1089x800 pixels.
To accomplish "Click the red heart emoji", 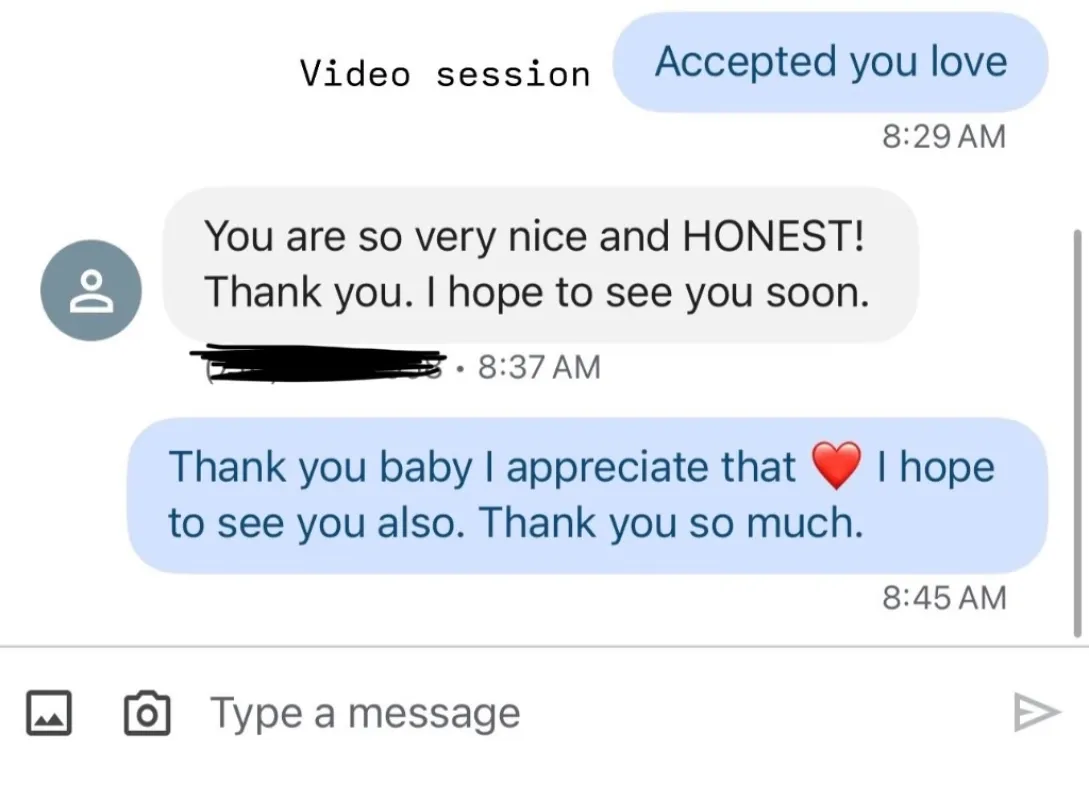I will coord(836,467).
